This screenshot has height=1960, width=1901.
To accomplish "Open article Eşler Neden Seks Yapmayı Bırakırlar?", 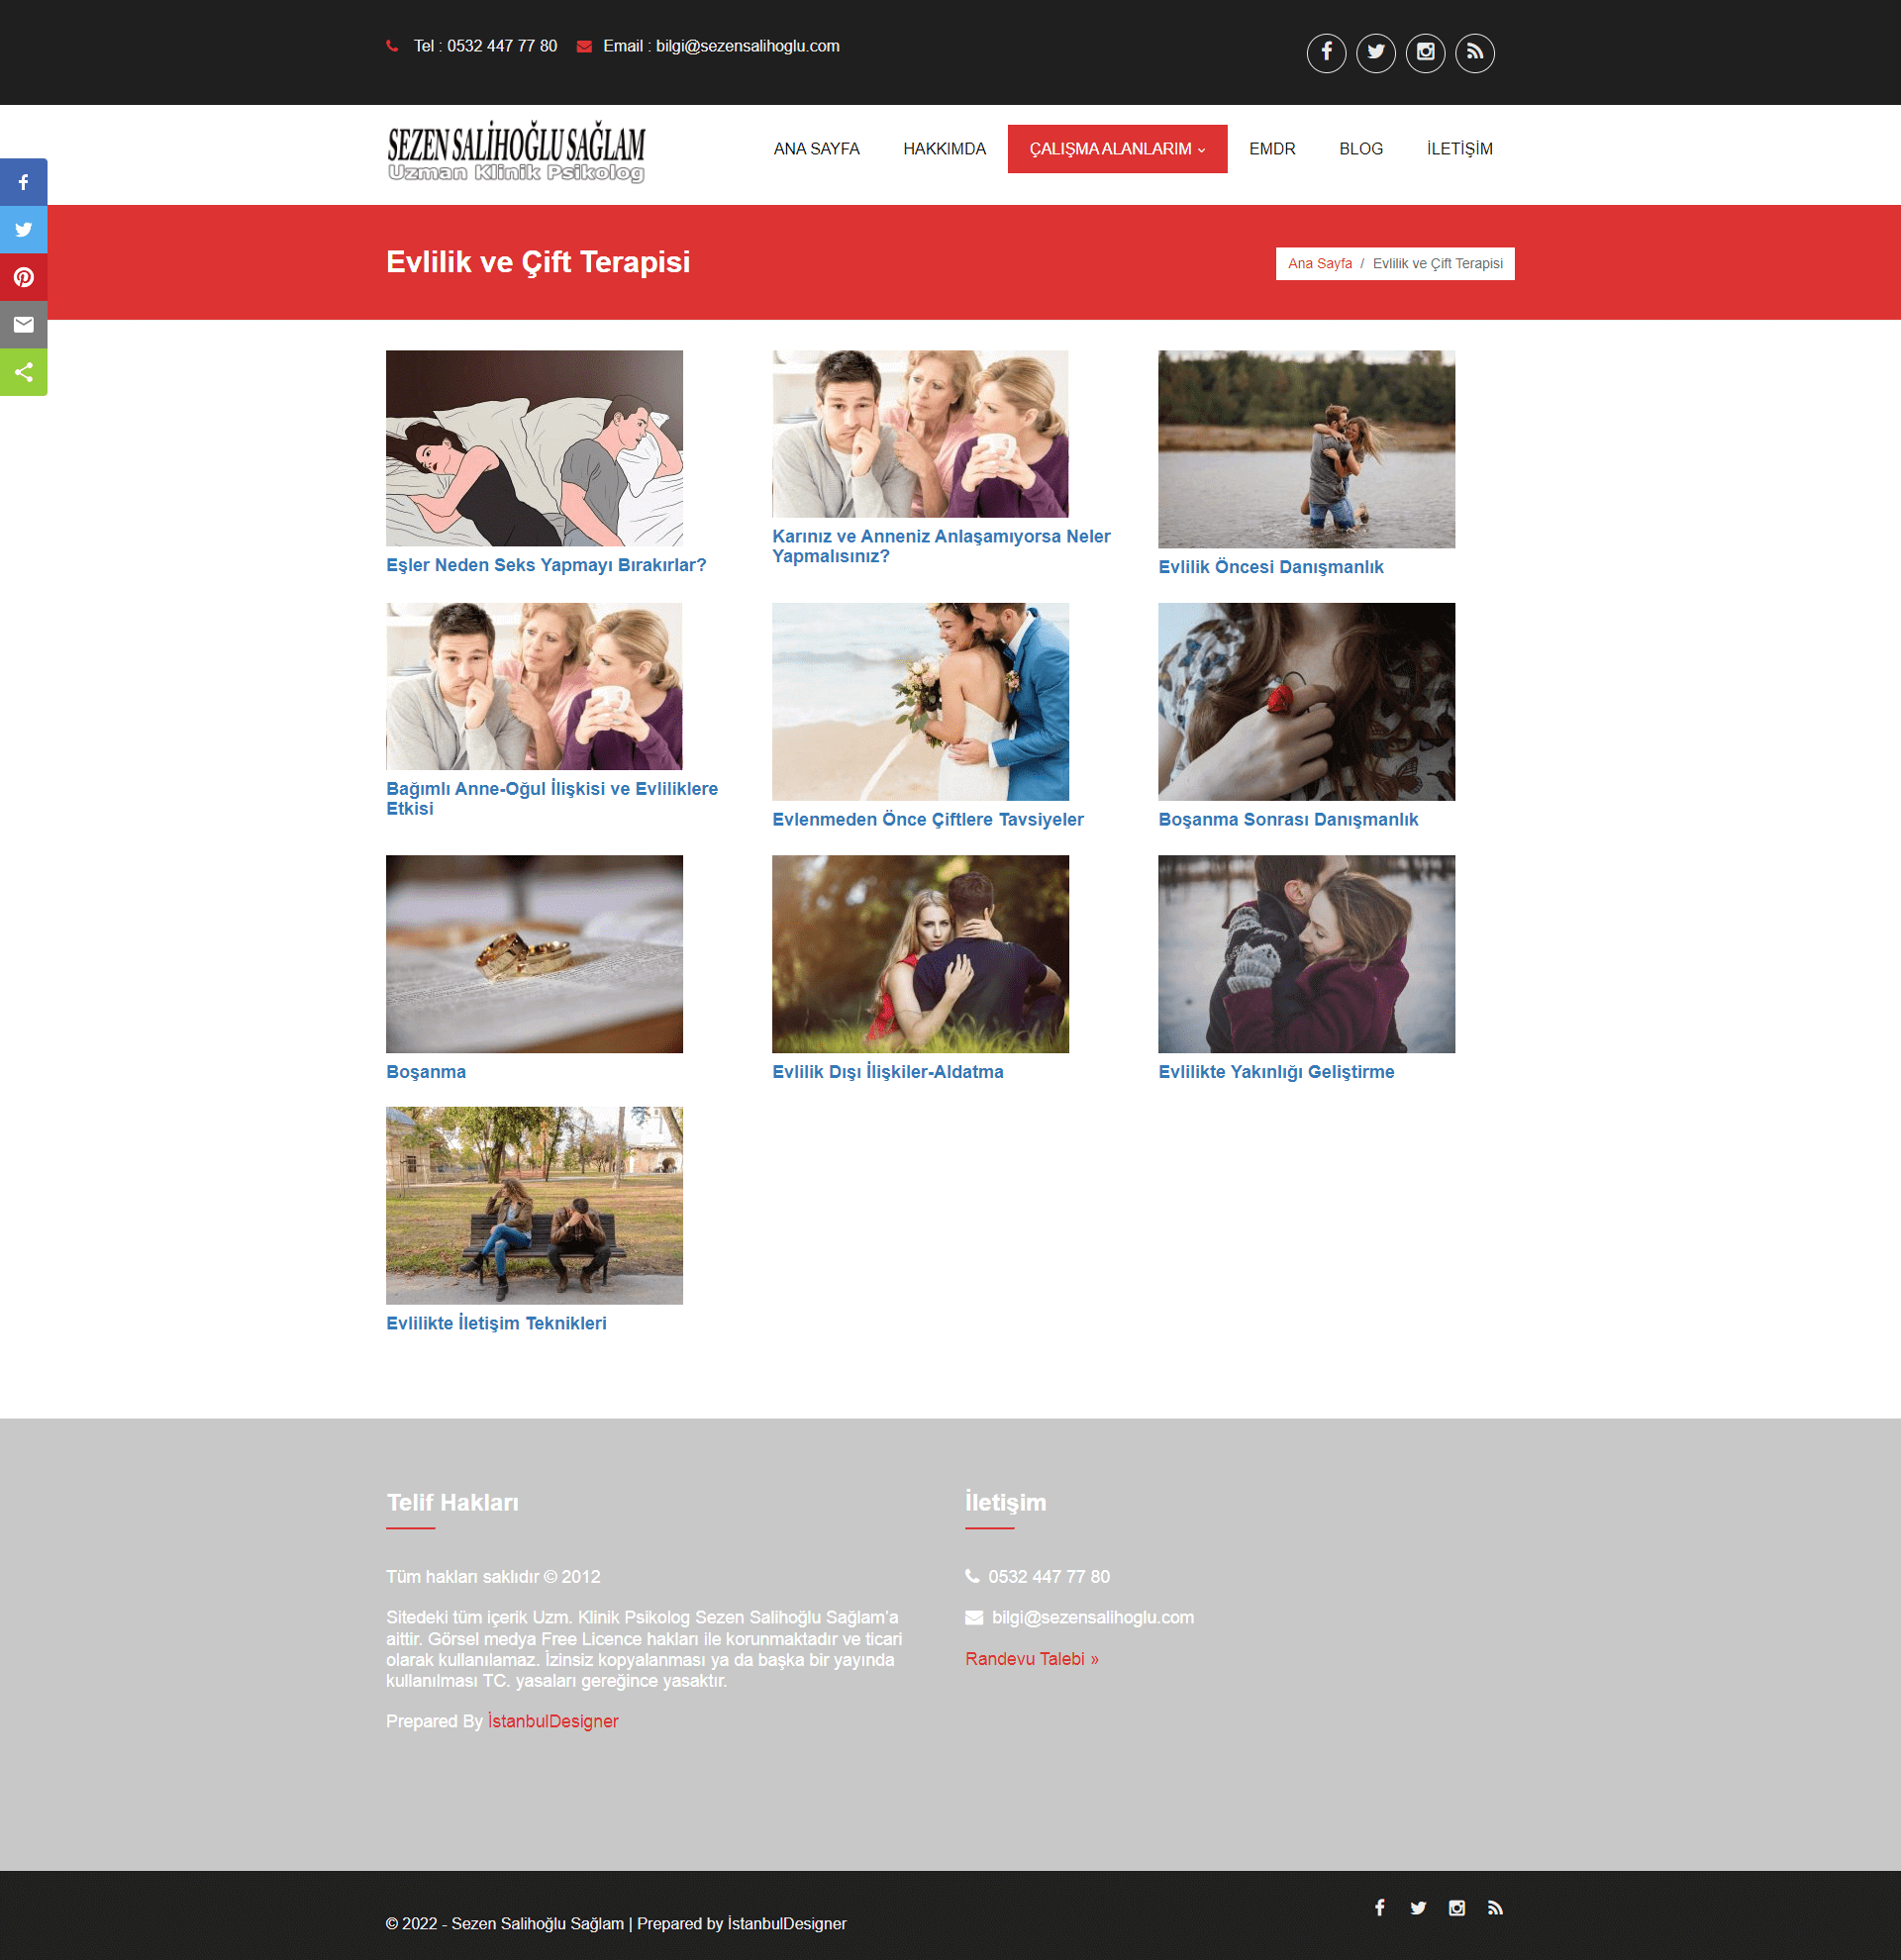I will coord(546,565).
